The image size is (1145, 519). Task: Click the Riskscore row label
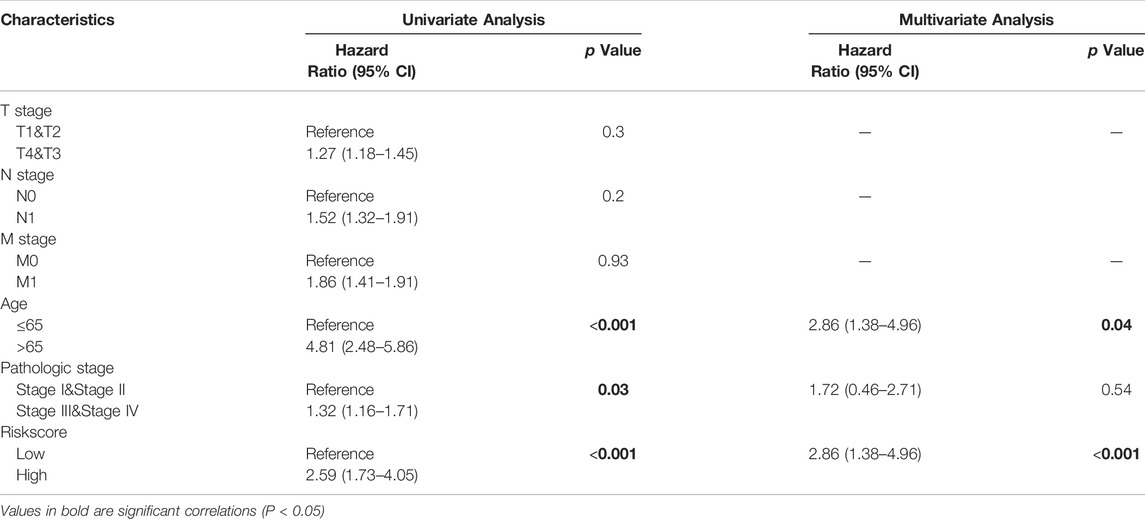[x=34, y=432]
